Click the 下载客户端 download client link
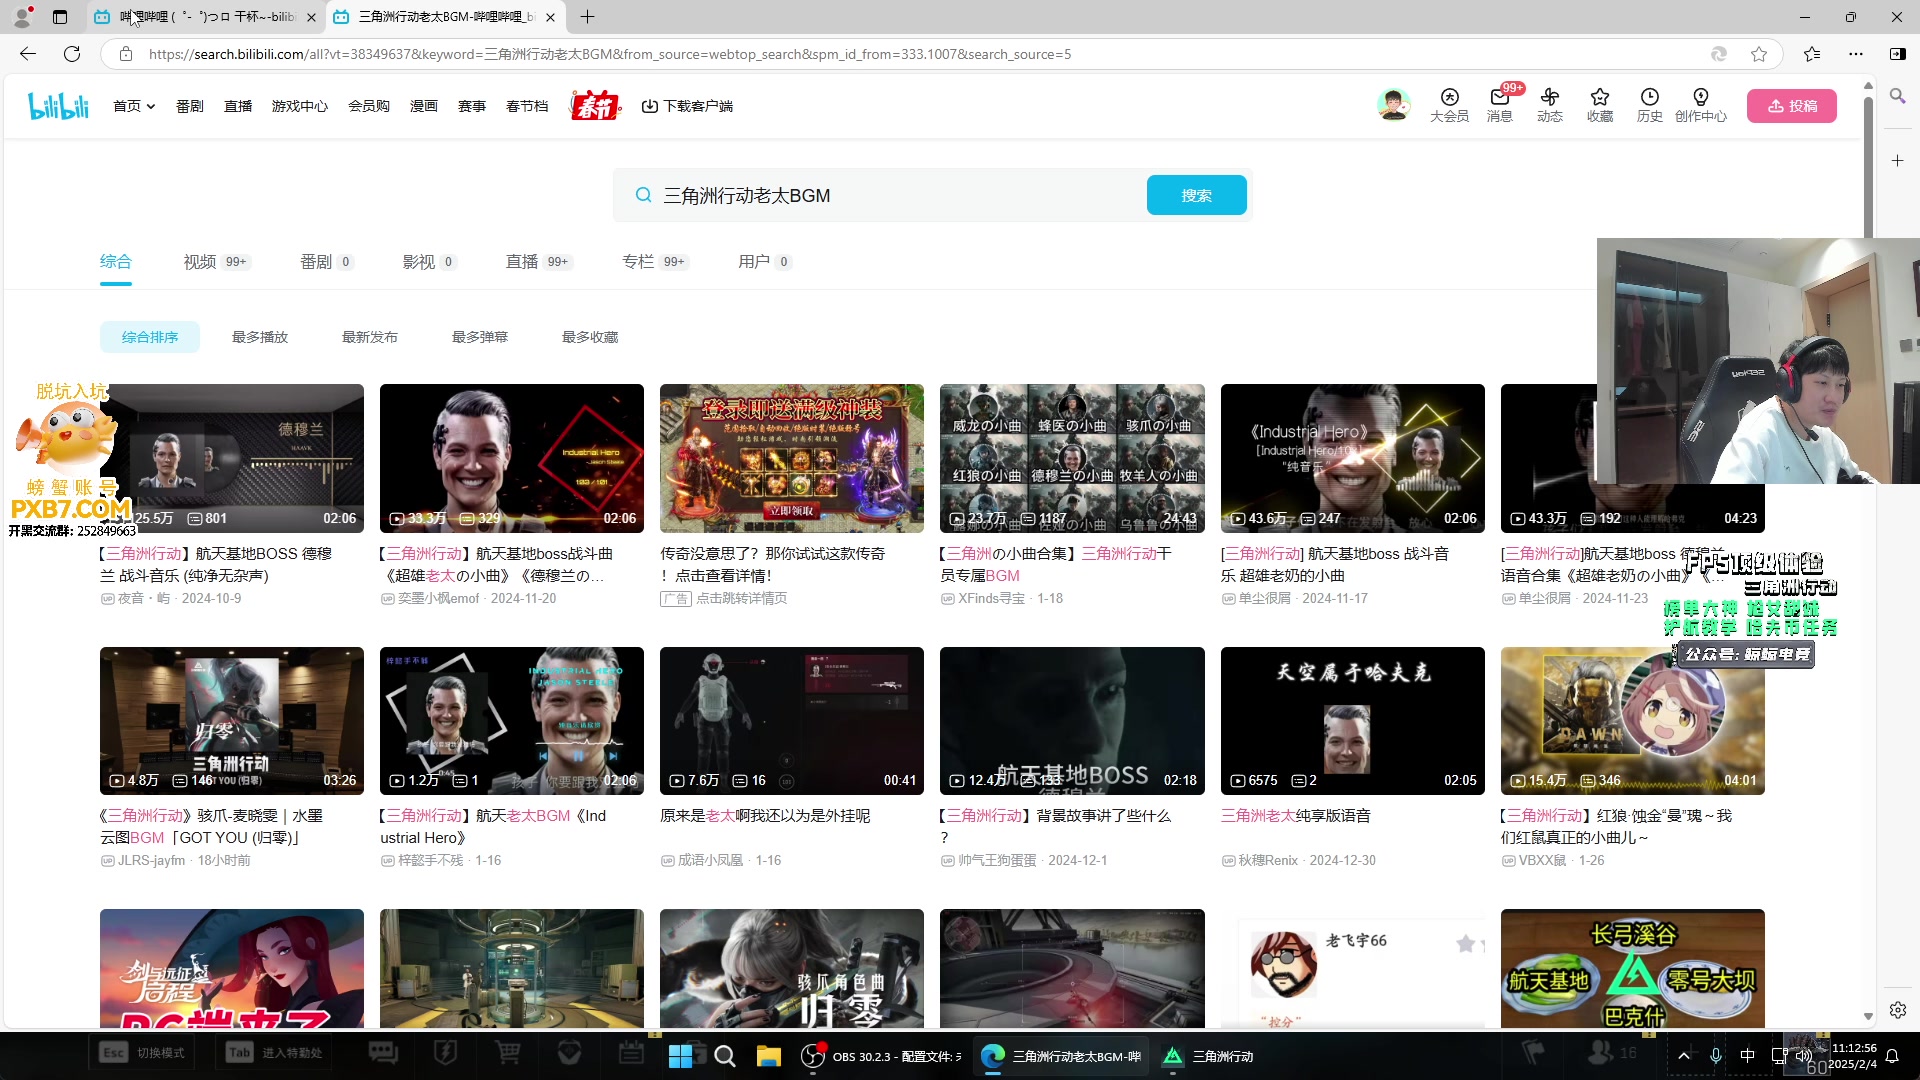Image resolution: width=1920 pixels, height=1080 pixels. coord(687,106)
